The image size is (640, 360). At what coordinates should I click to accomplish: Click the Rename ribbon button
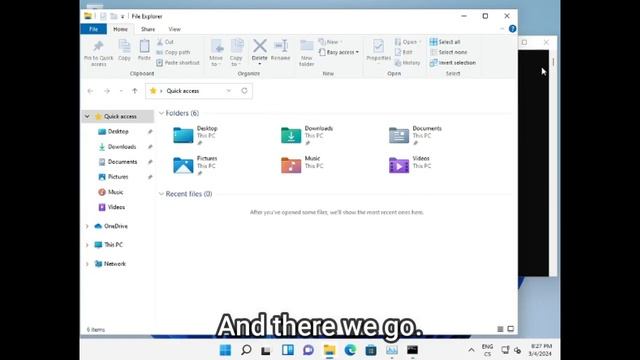click(x=281, y=51)
